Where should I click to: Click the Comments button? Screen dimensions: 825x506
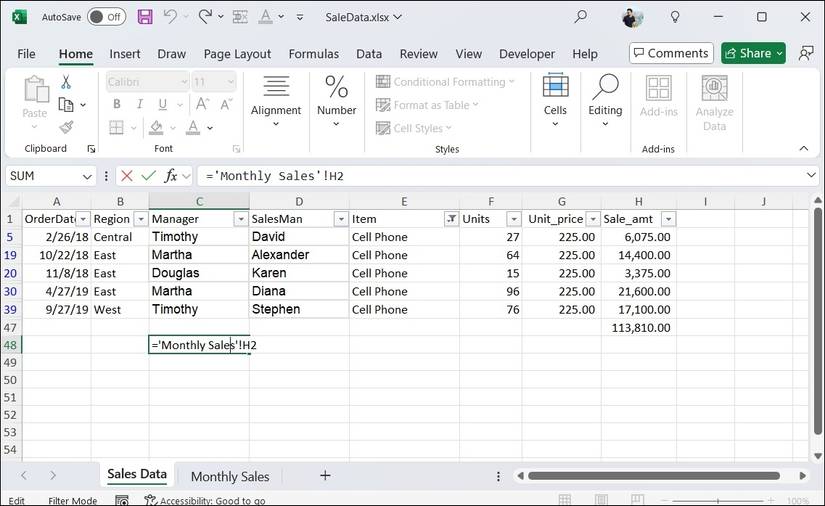(x=671, y=53)
